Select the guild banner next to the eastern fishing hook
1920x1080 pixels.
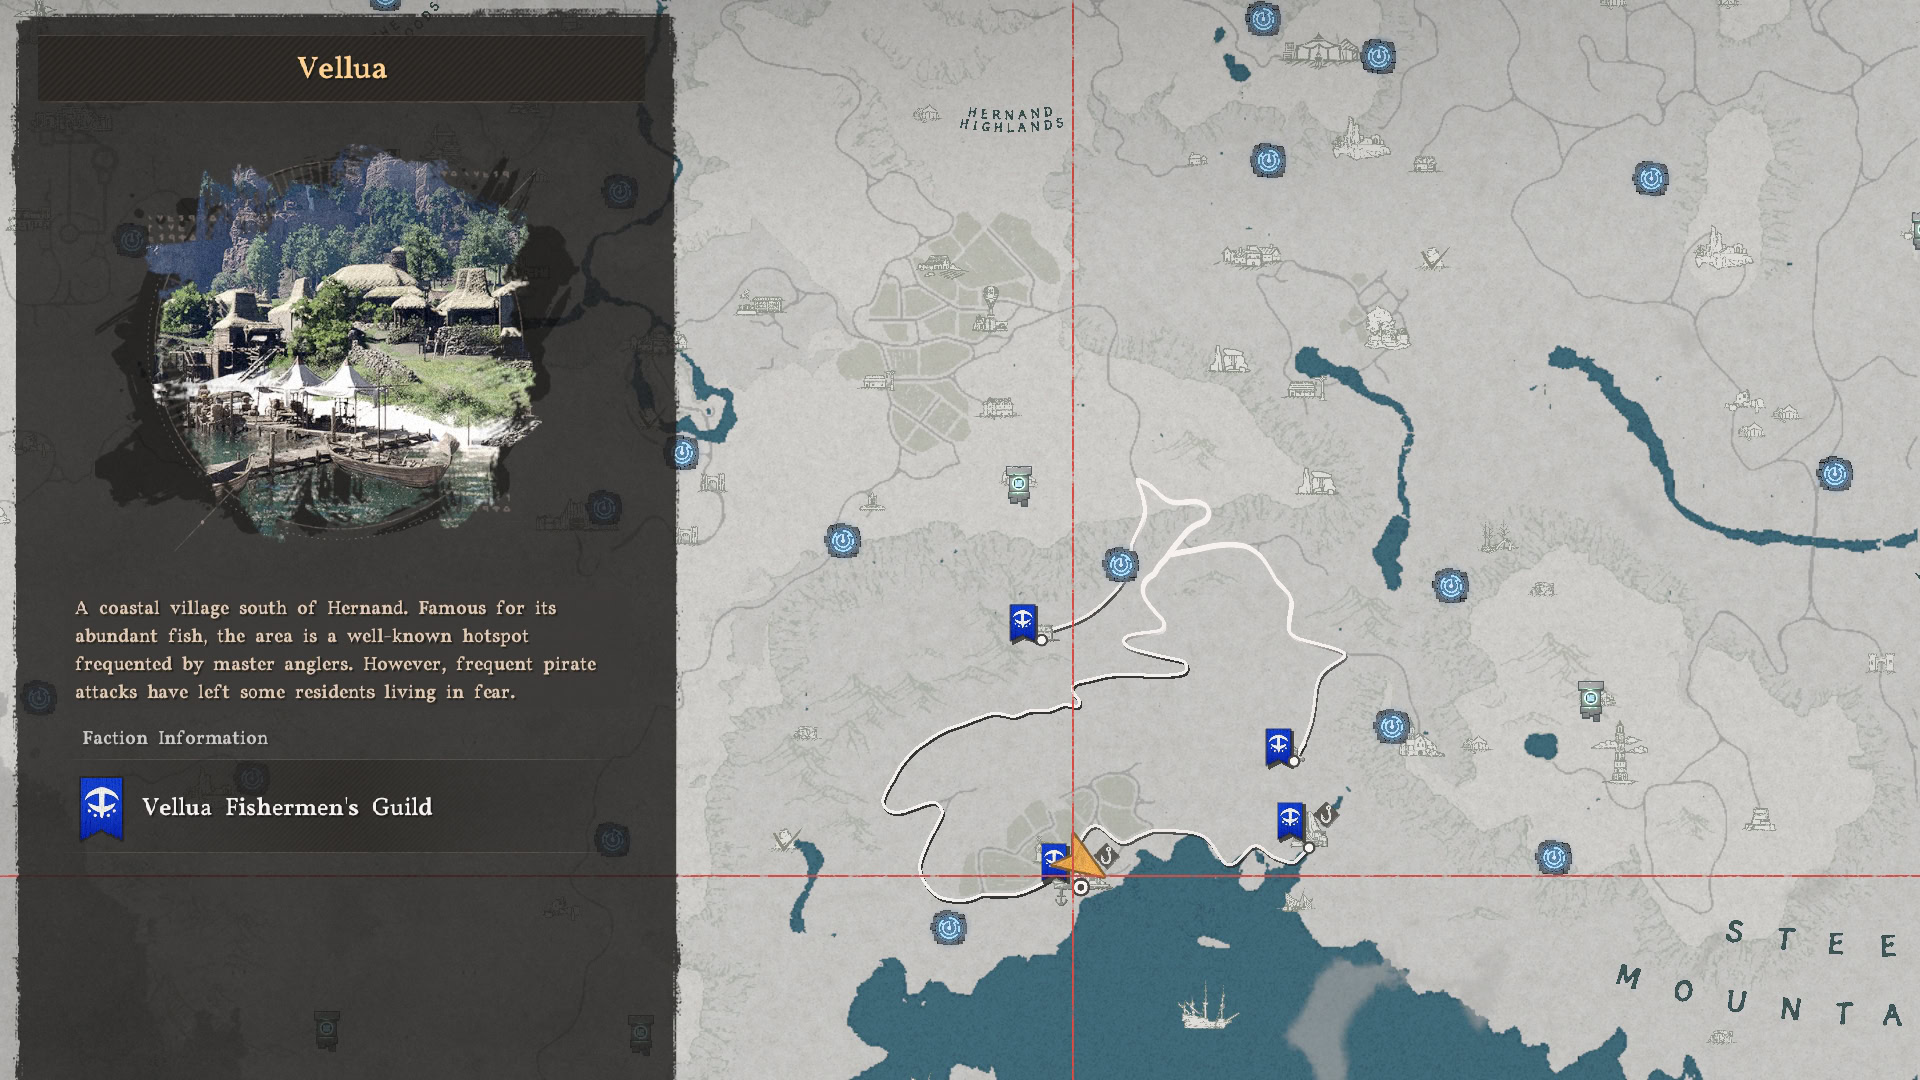click(x=1290, y=821)
